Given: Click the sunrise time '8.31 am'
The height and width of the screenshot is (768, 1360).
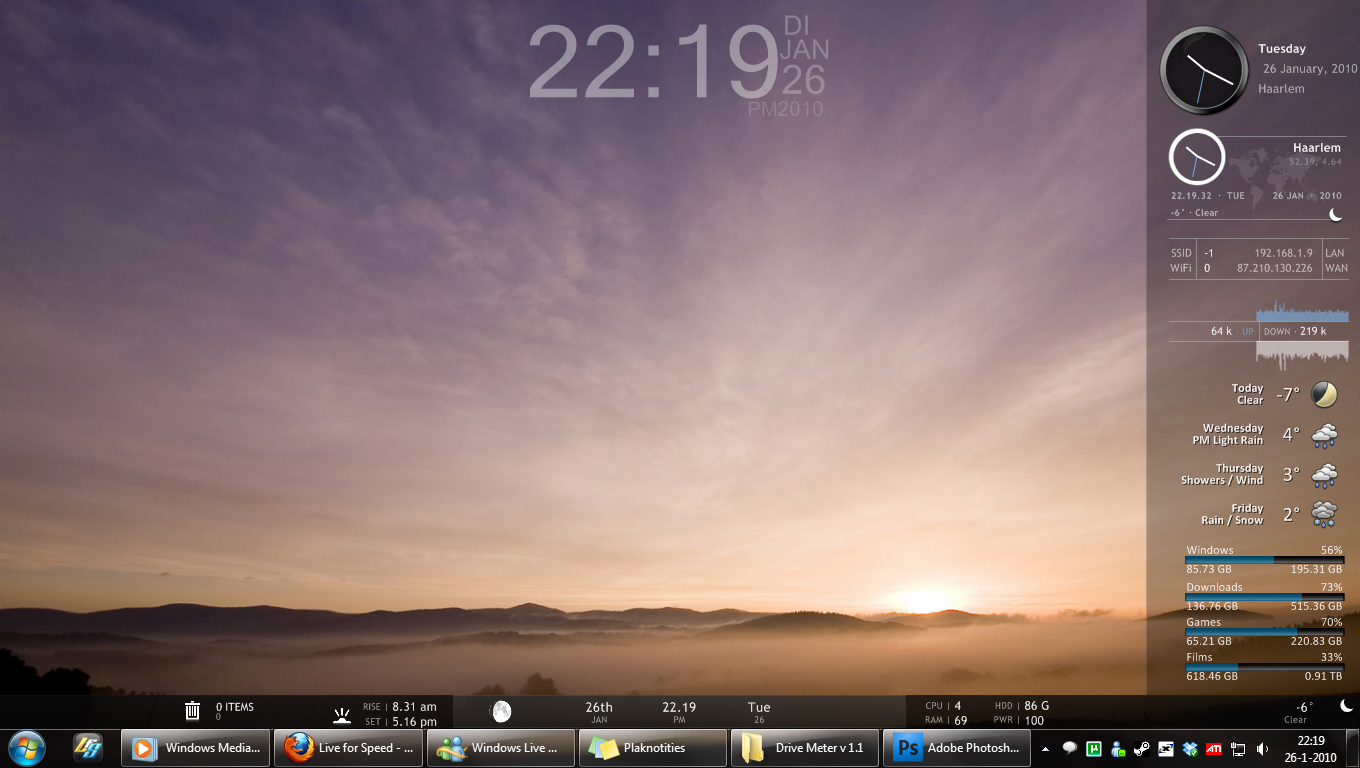Looking at the screenshot, I should [x=414, y=707].
